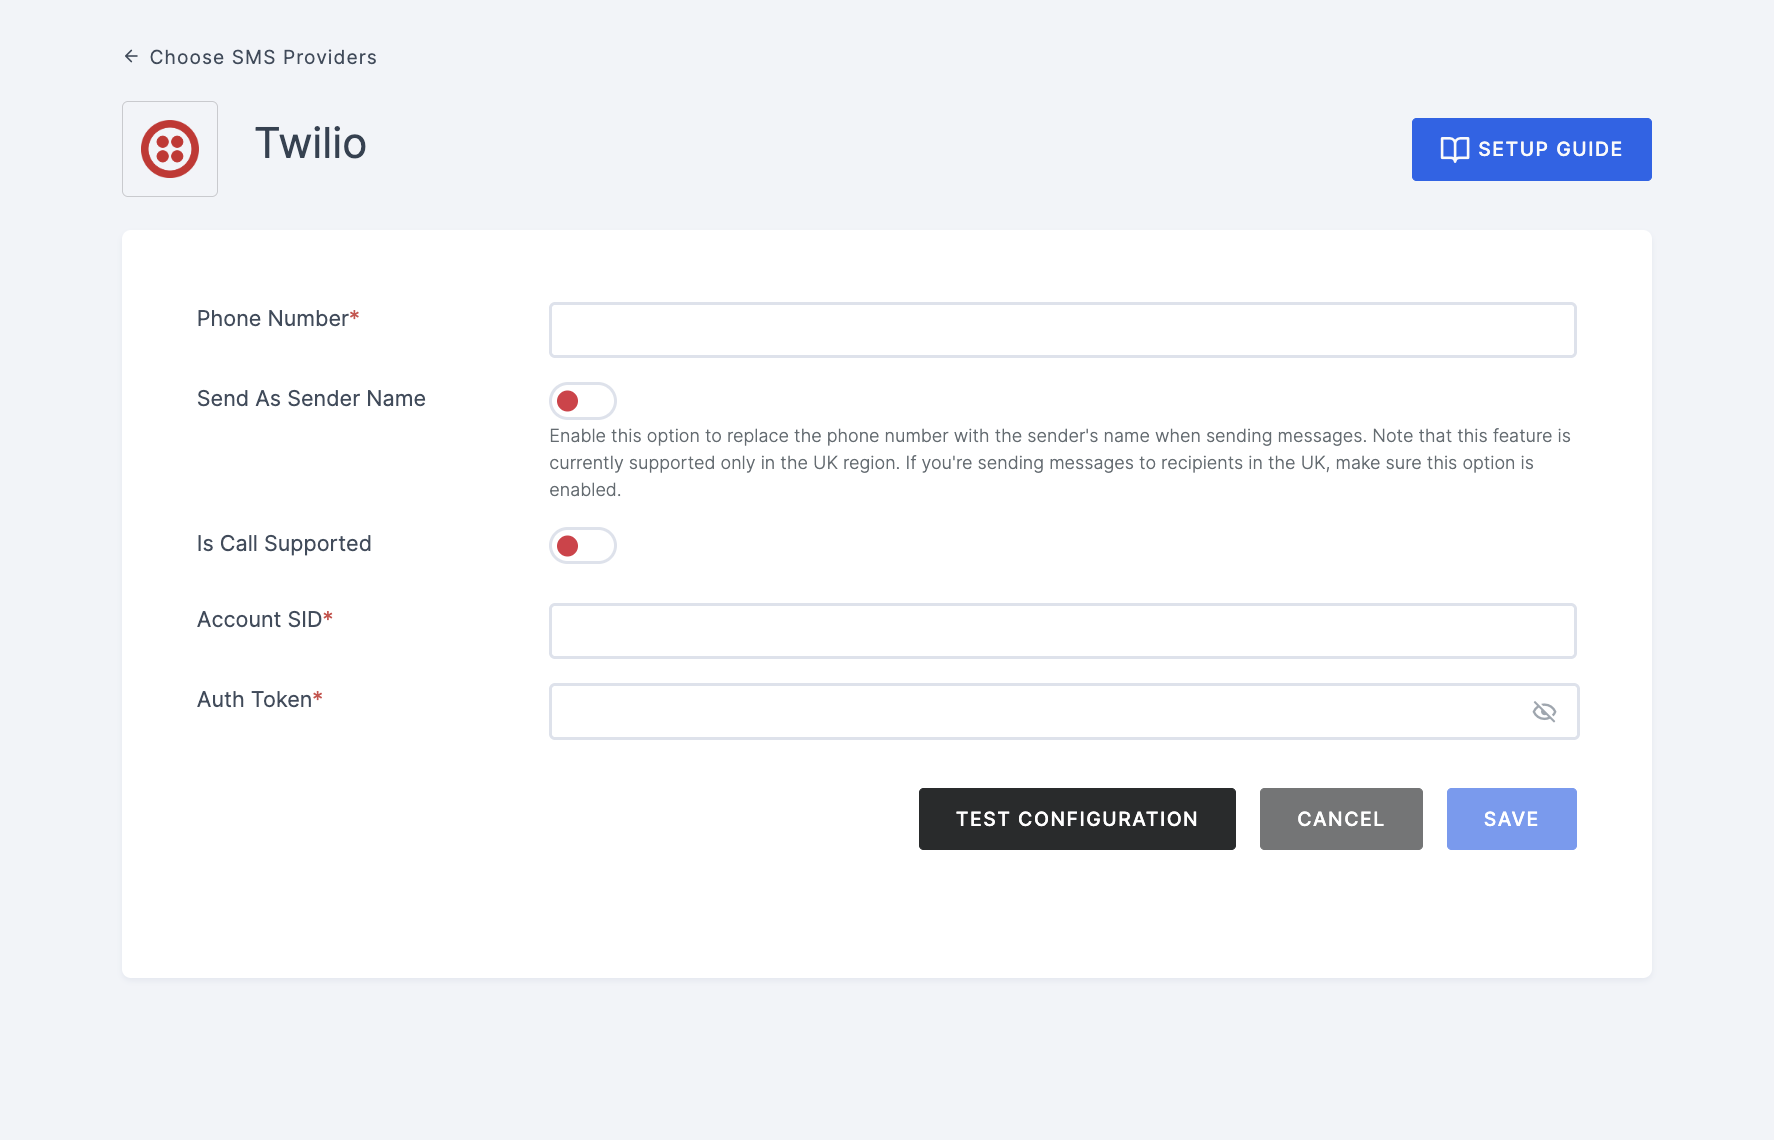The width and height of the screenshot is (1774, 1140).
Task: Click the Auth Token label
Action: pyautogui.click(x=260, y=700)
